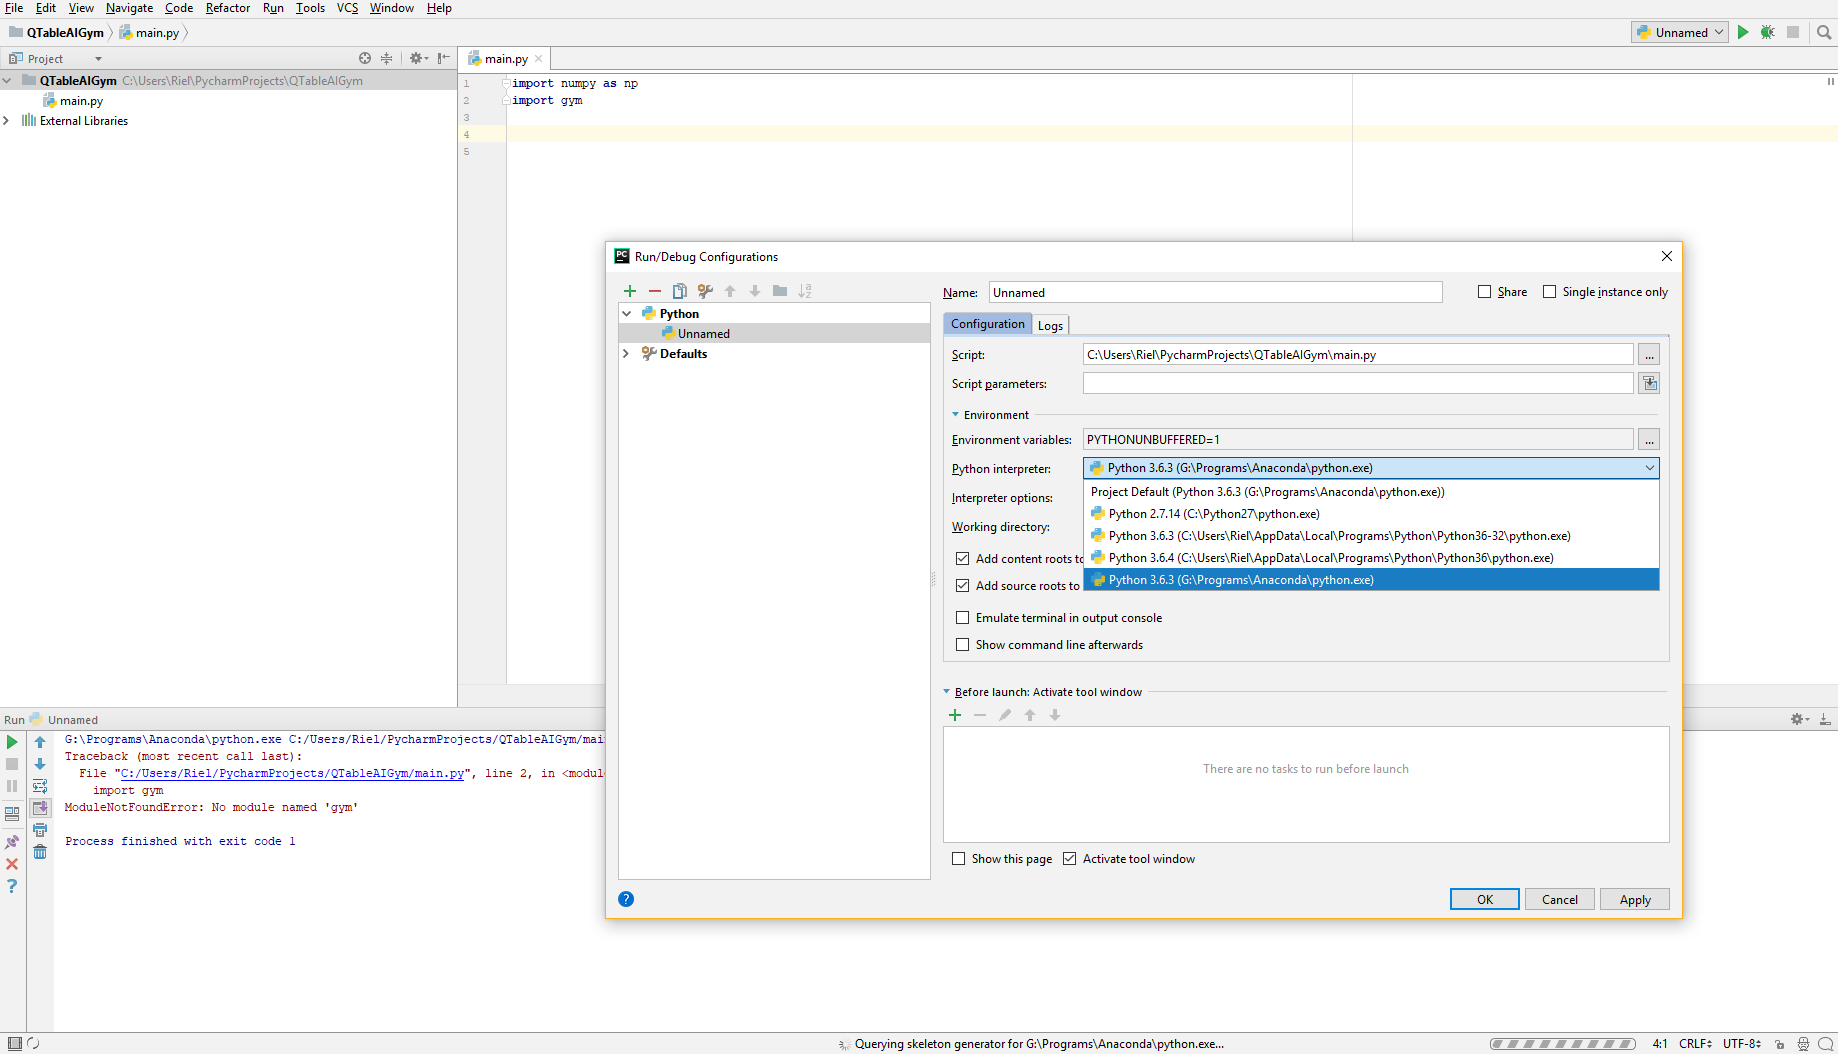Browse for the script path
The width and height of the screenshot is (1838, 1054).
pos(1649,355)
